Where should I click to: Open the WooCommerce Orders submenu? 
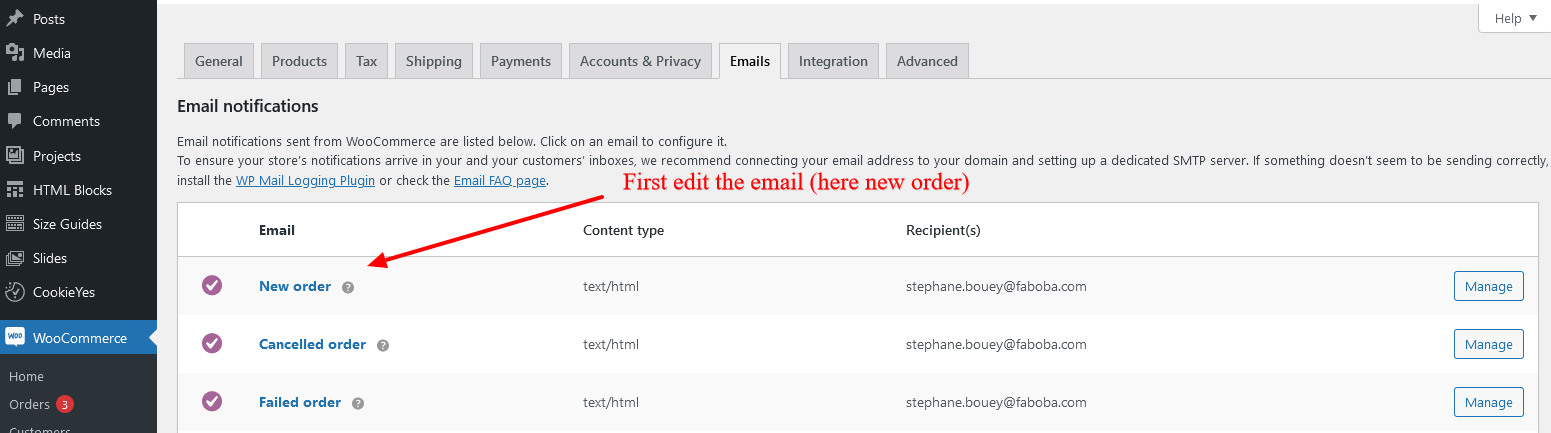pos(29,404)
